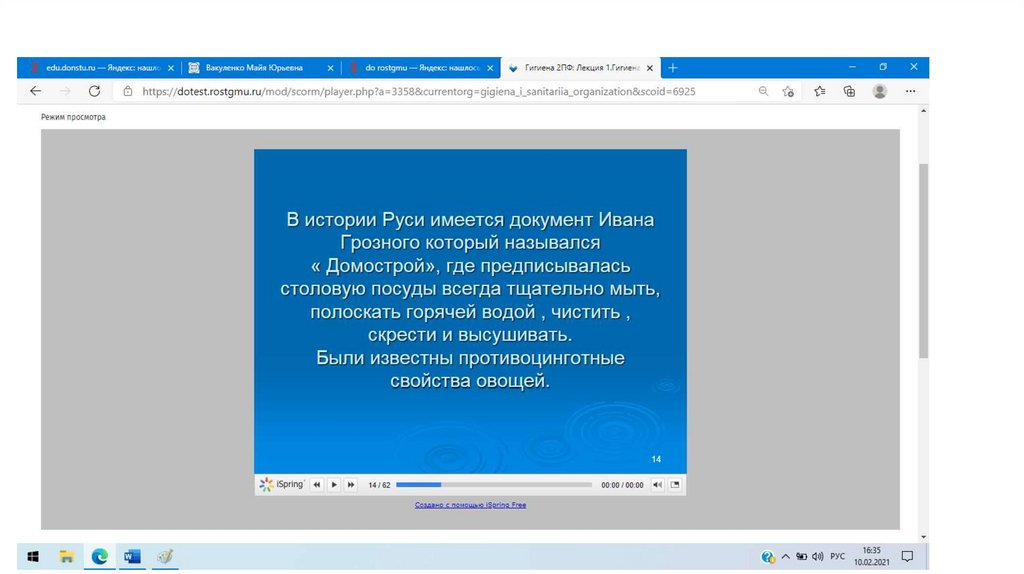Viewport: 1024px width, 574px height.
Task: Click the iSpring logo in player bar
Action: click(281, 485)
